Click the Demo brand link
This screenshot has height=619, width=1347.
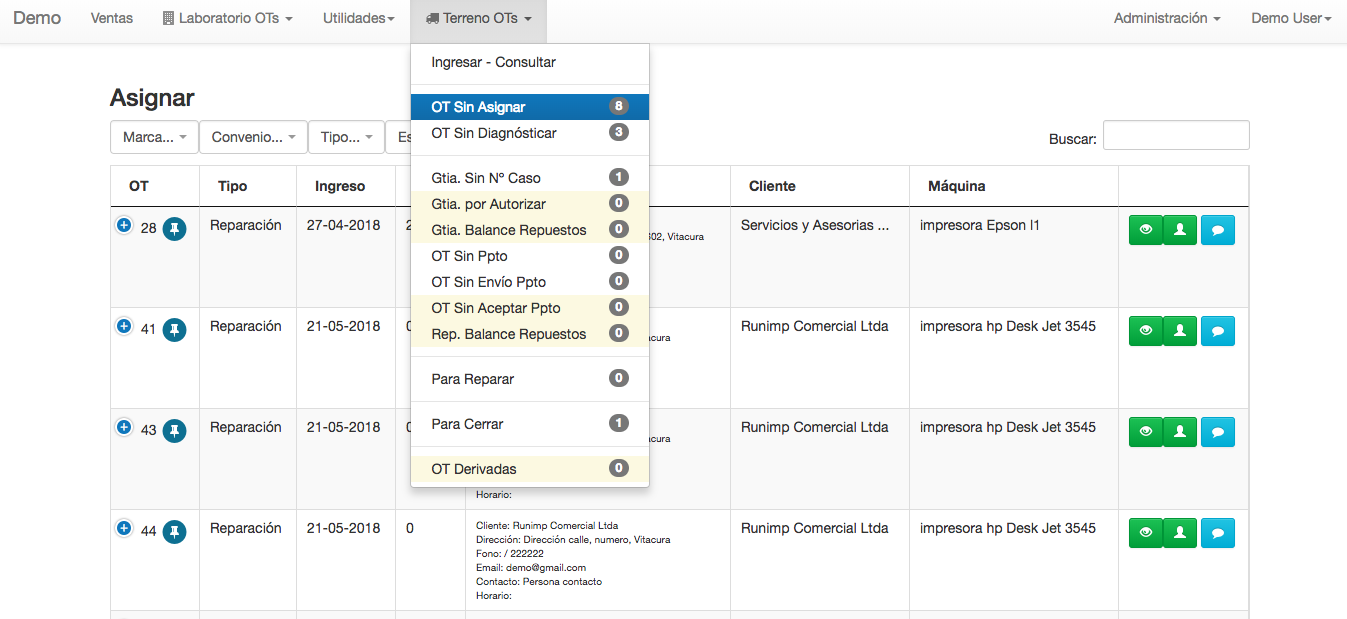(x=37, y=18)
